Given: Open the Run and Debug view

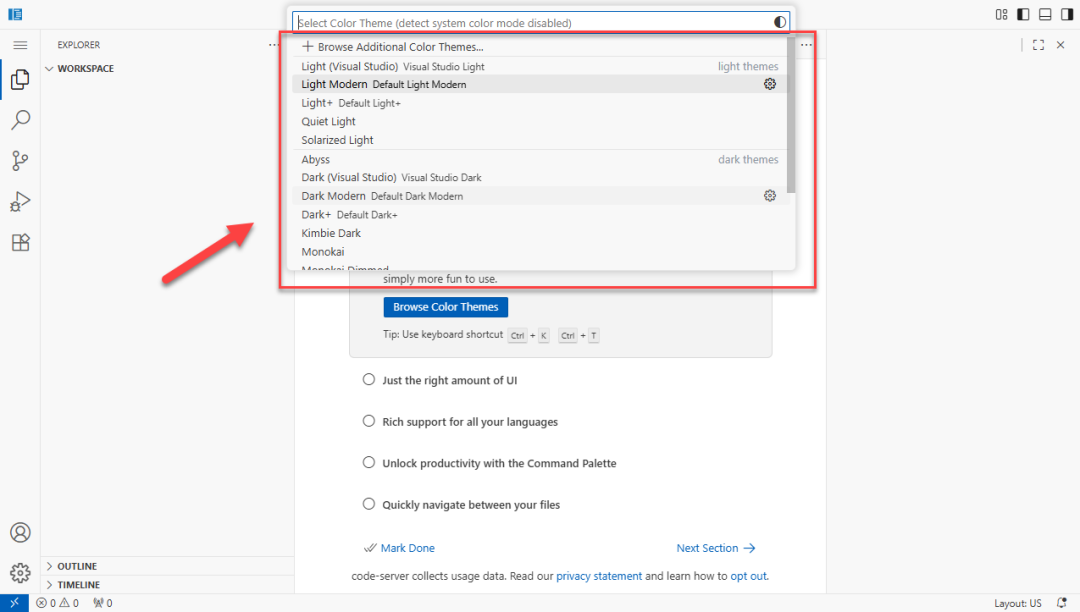Looking at the screenshot, I should [x=20, y=202].
